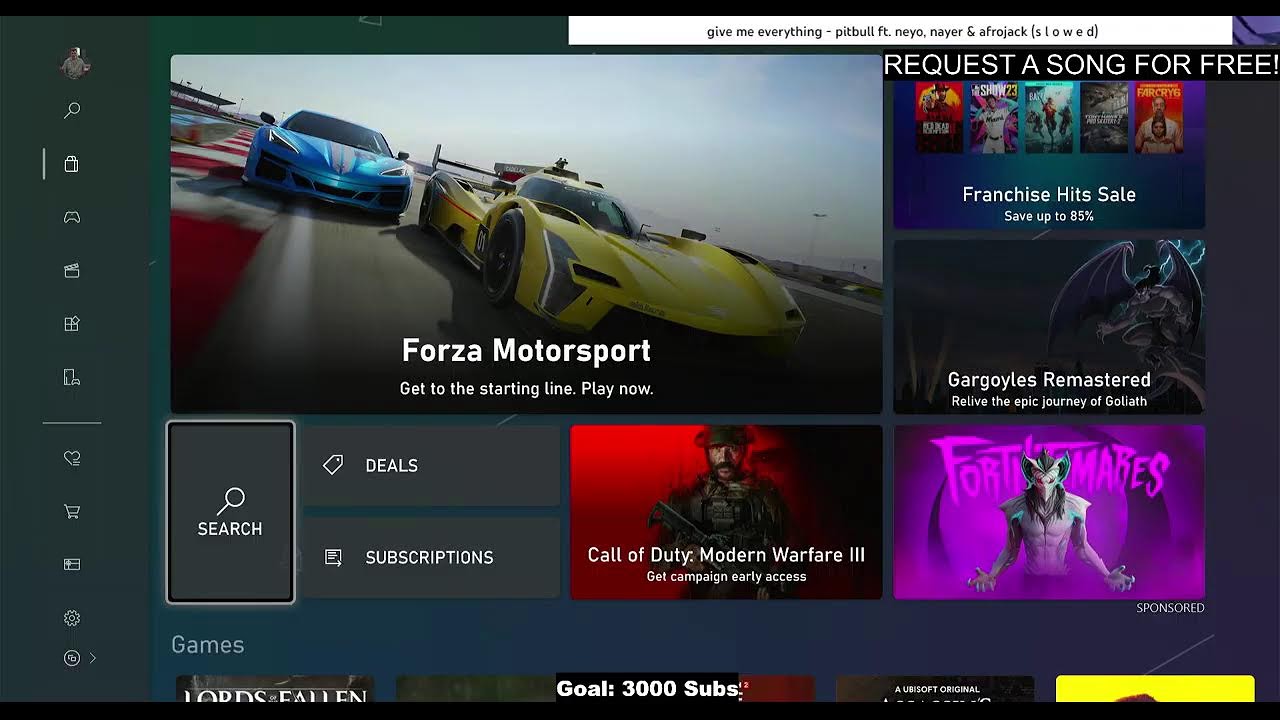Open the Wish list heart icon
1280x720 pixels.
72,458
